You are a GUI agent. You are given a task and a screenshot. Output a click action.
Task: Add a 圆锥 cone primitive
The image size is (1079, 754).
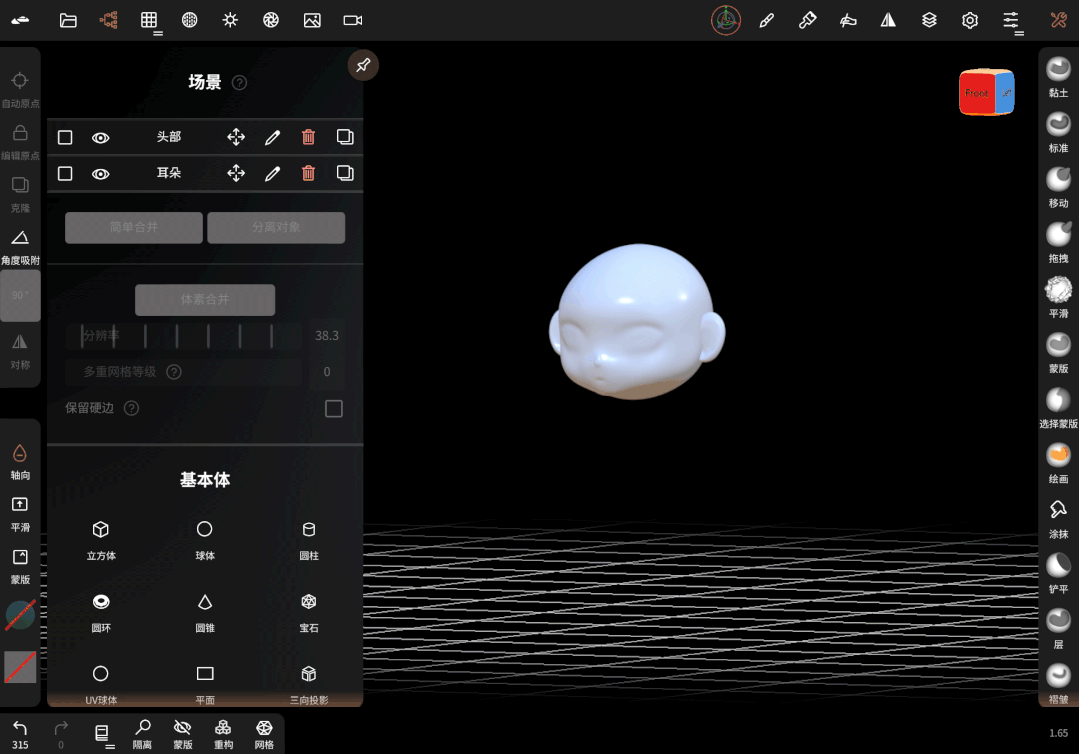coord(205,613)
